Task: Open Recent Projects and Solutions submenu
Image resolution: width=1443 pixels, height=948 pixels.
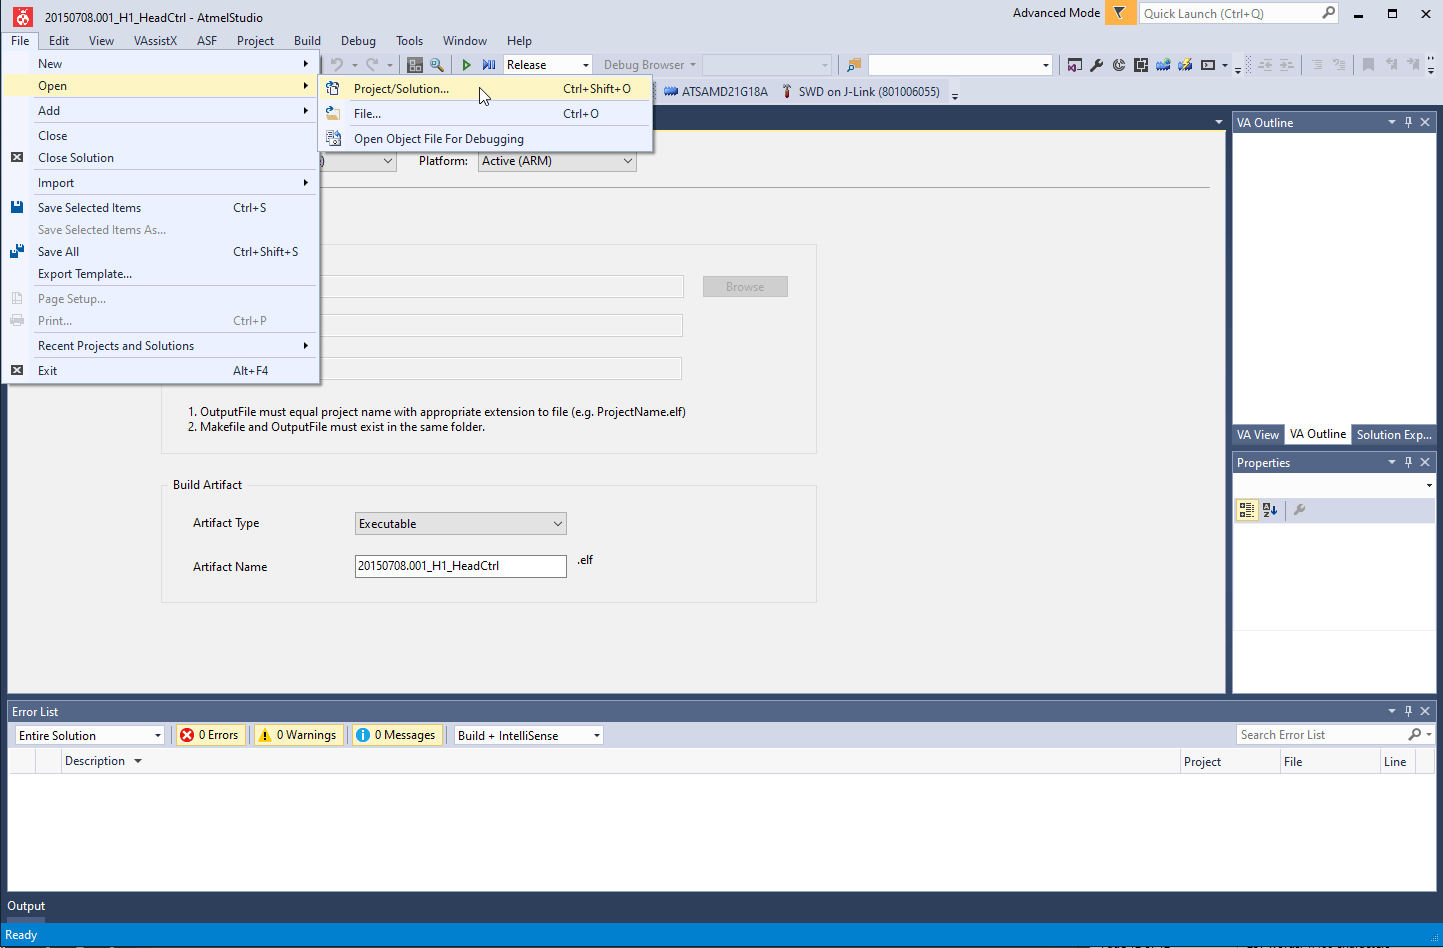Action: pyautogui.click(x=160, y=346)
